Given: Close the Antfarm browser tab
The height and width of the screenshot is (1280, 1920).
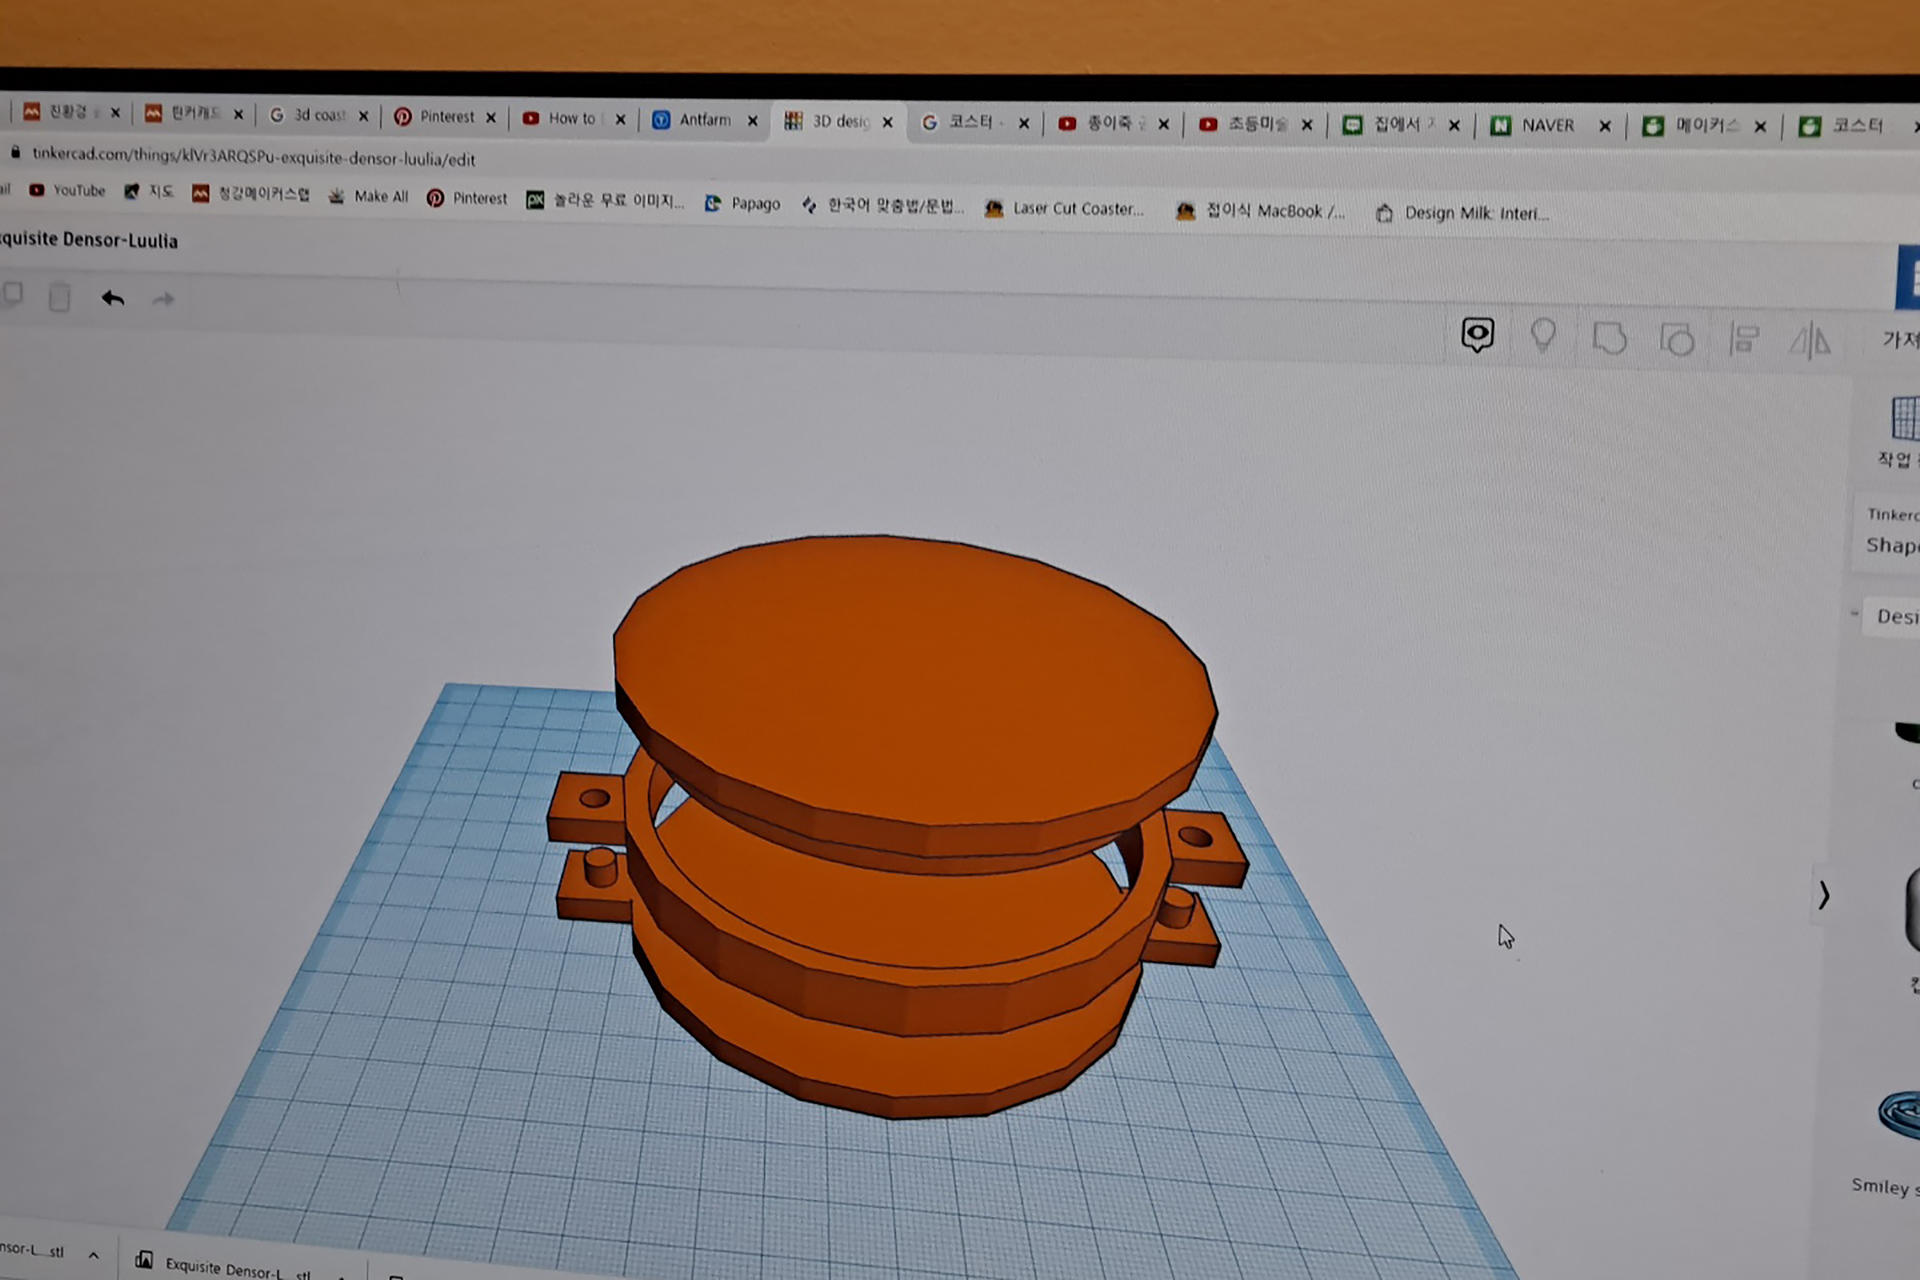Looking at the screenshot, I should pos(752,121).
